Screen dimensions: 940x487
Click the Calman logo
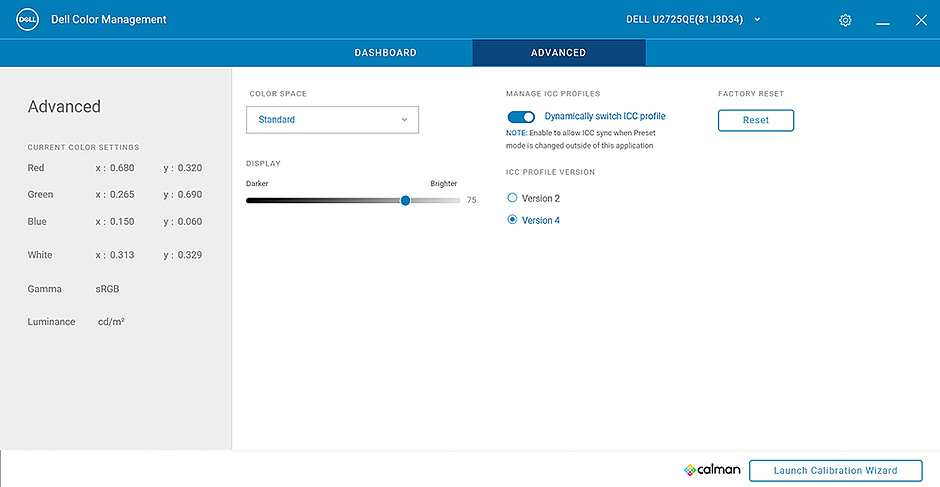click(x=712, y=470)
